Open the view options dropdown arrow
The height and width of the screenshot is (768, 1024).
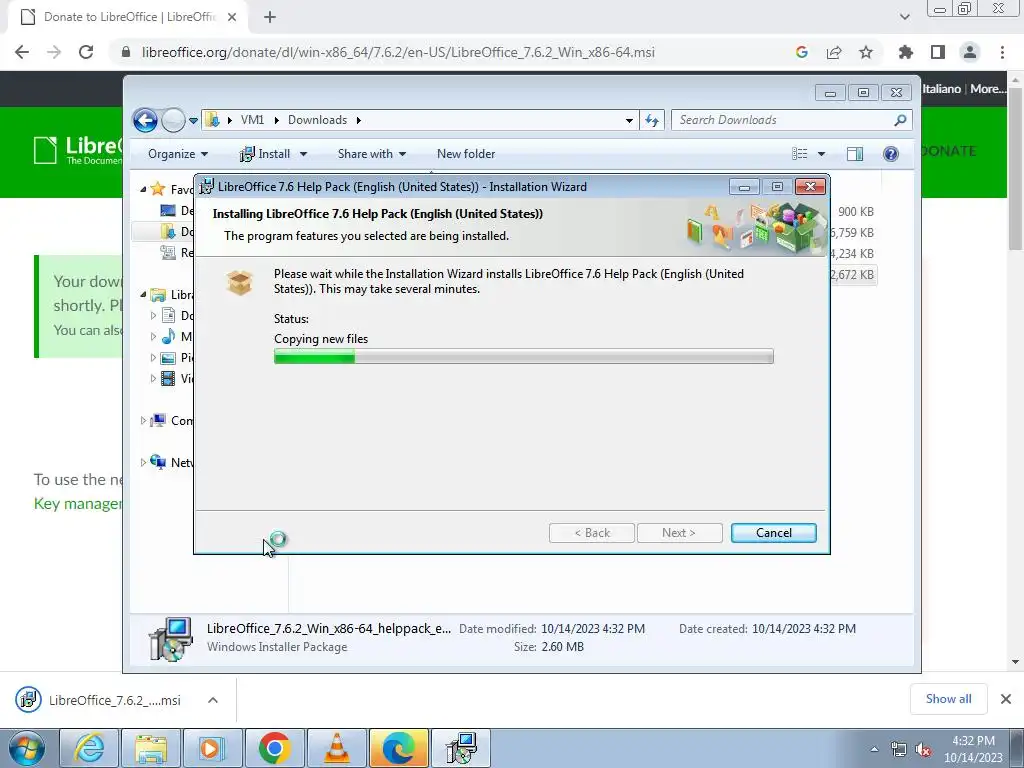coord(821,154)
